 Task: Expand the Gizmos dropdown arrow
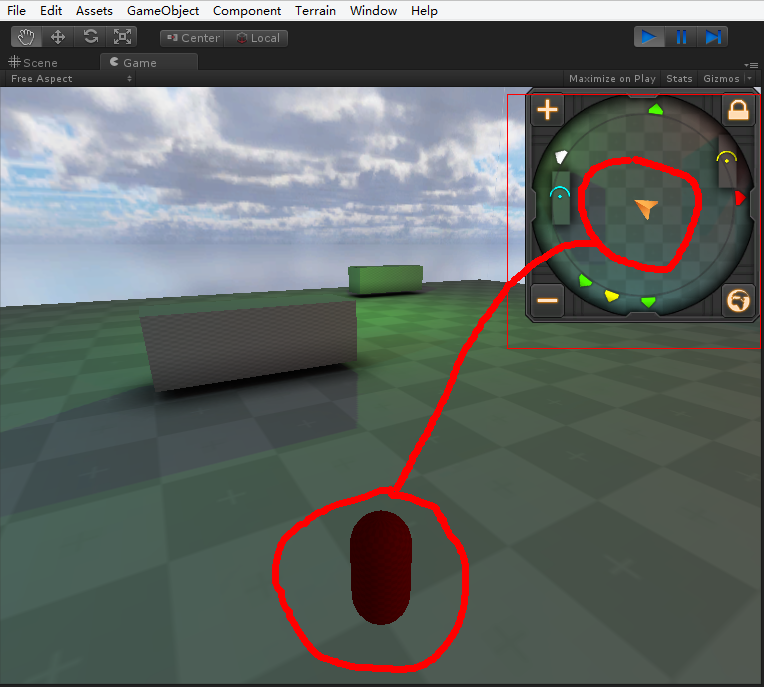pos(749,78)
